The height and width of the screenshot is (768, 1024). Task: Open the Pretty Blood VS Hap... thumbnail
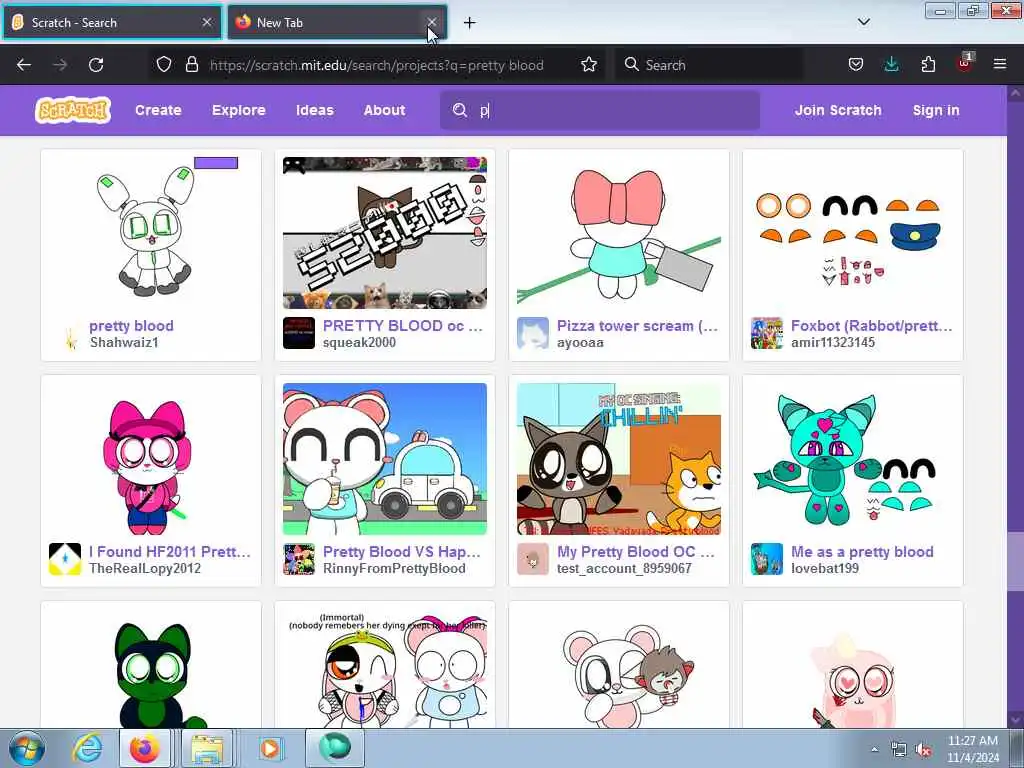click(385, 458)
